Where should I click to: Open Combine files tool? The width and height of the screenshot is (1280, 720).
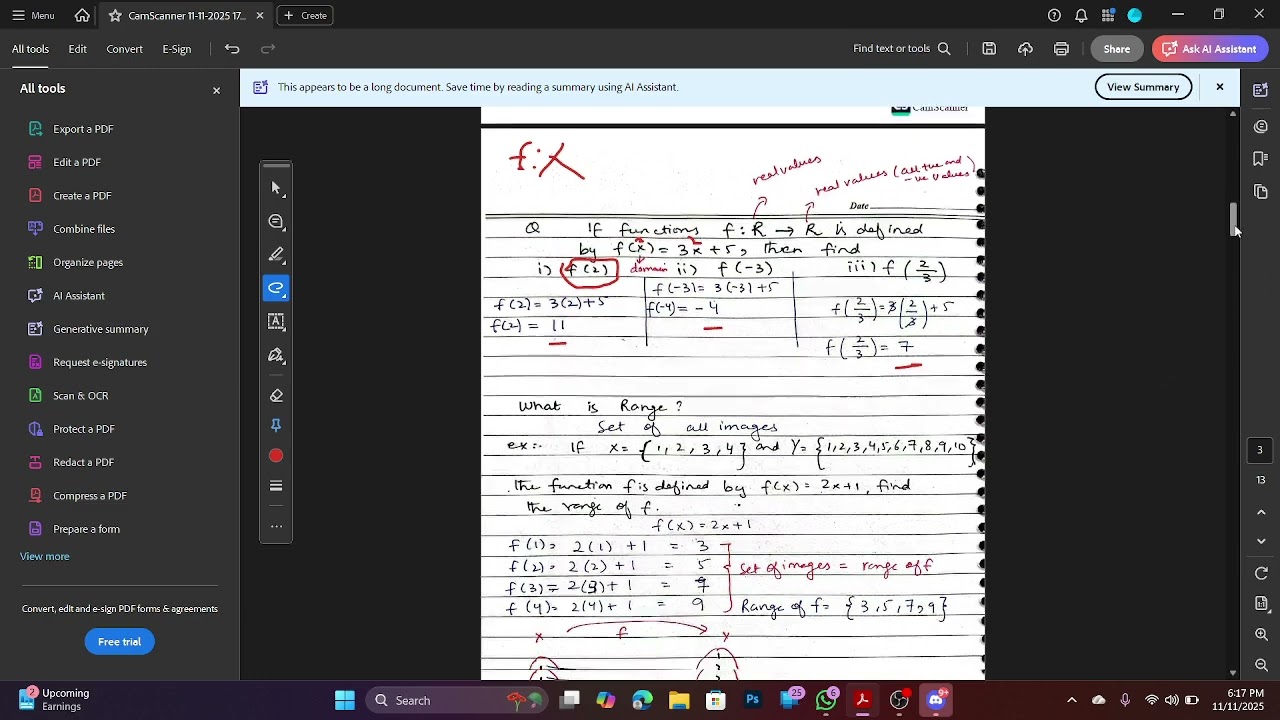coord(84,229)
